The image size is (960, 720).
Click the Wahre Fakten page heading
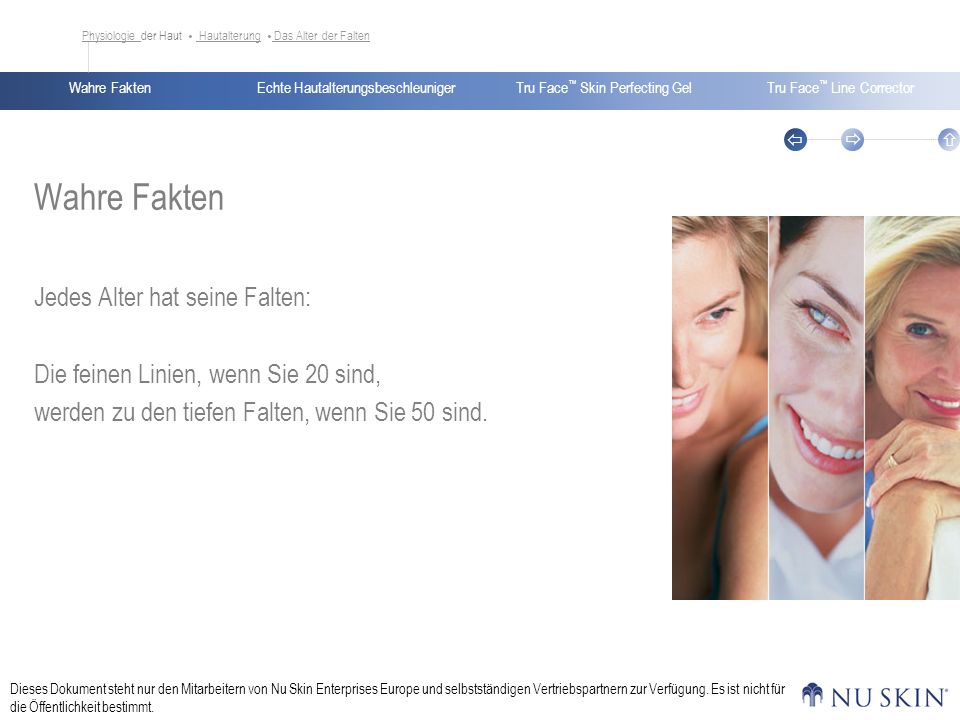pos(129,197)
